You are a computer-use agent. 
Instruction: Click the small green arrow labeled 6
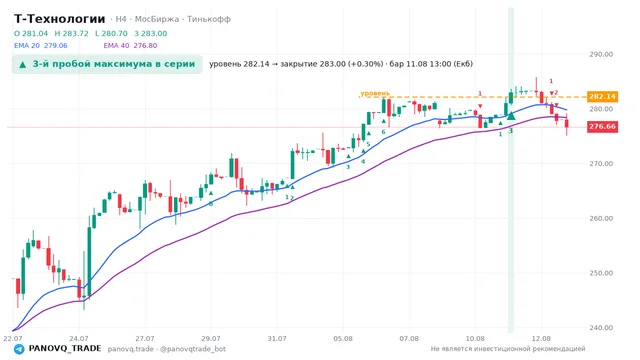tap(384, 121)
